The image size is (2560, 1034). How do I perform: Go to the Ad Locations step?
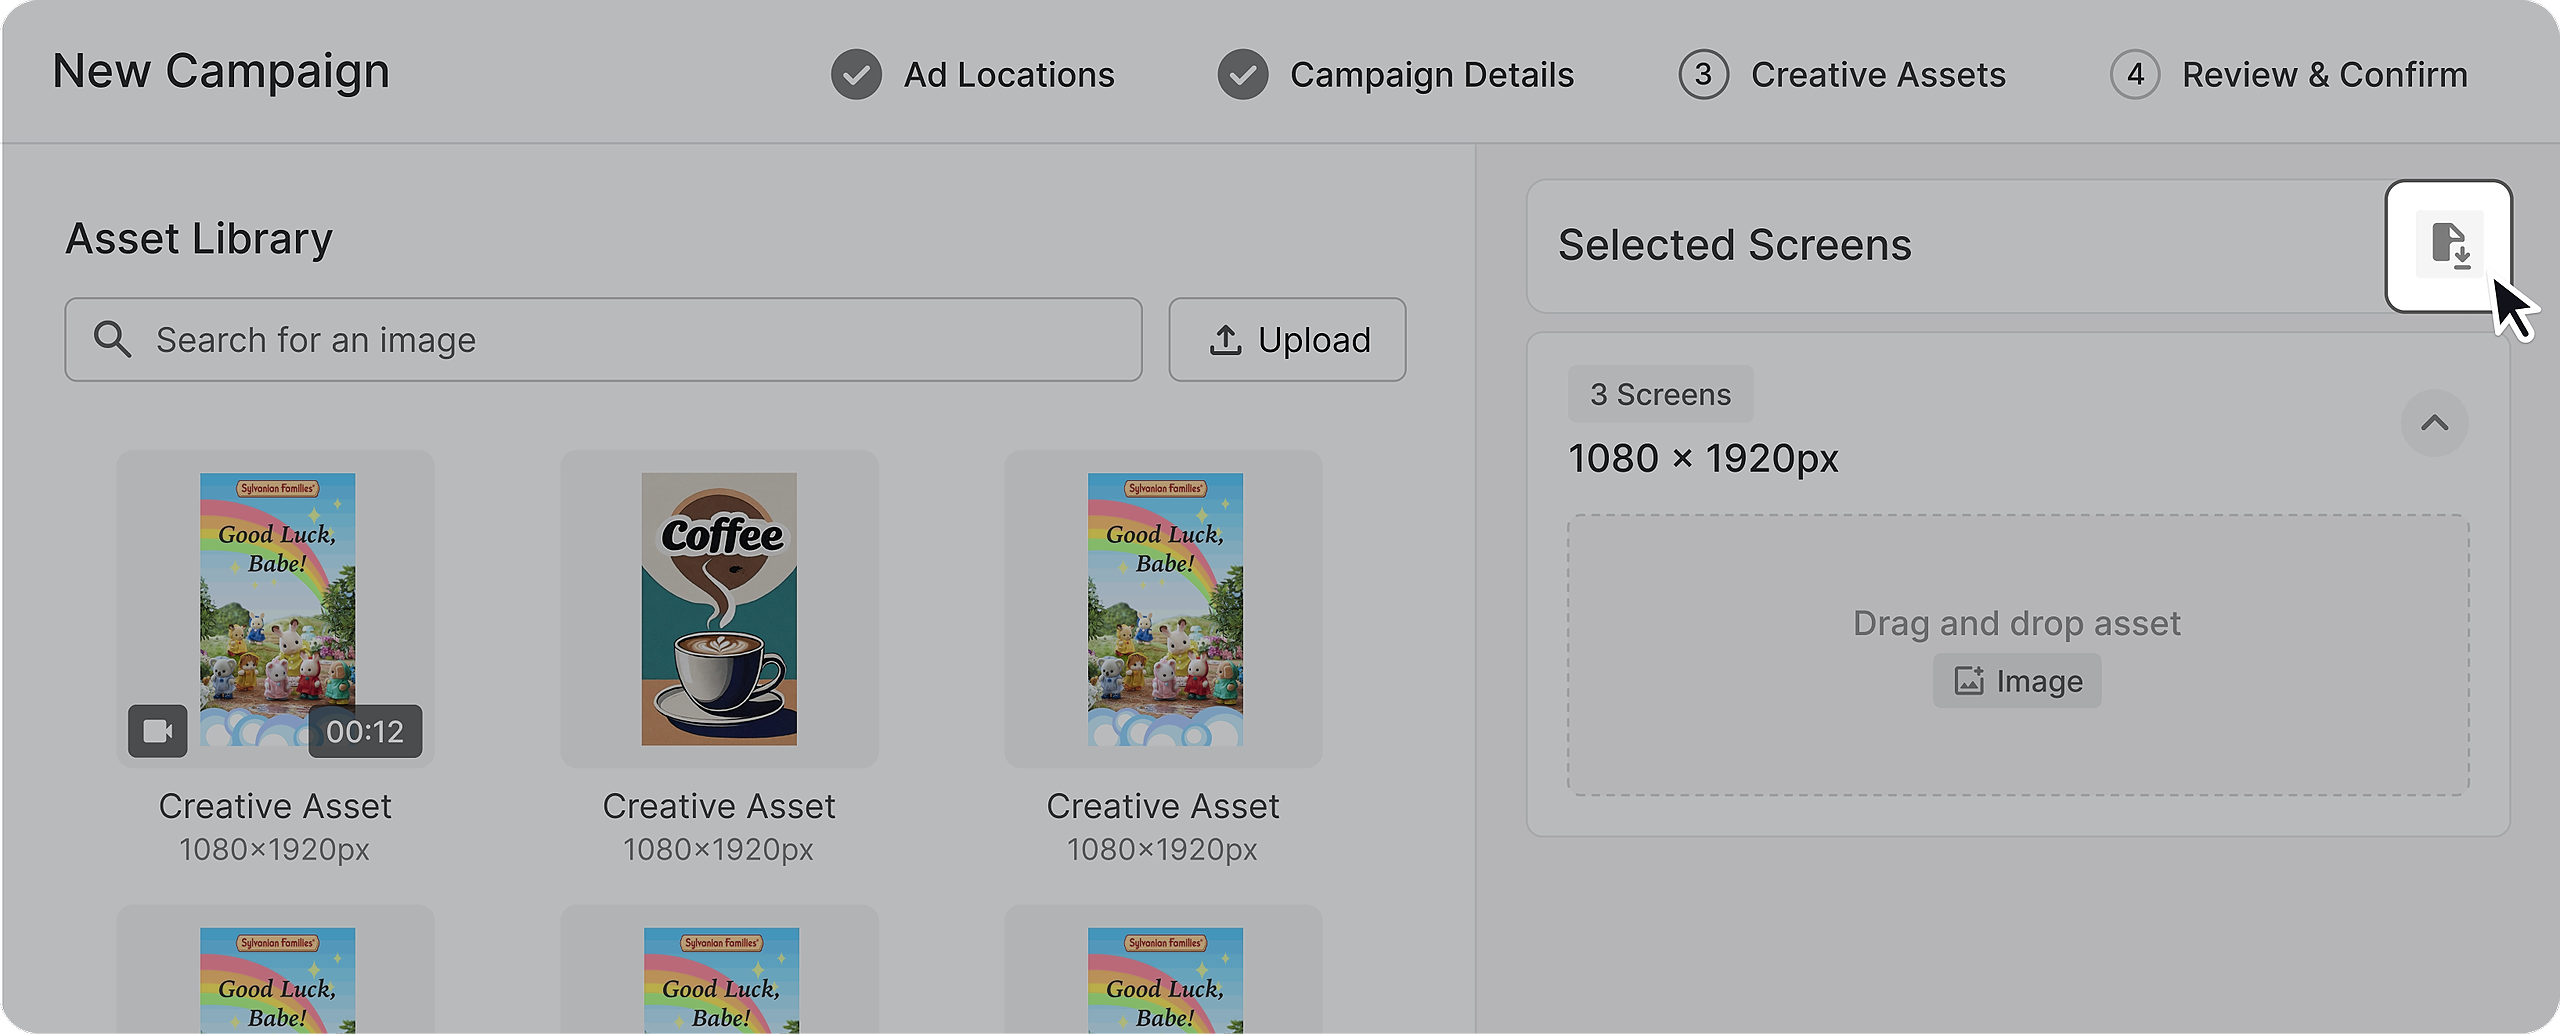click(x=1008, y=75)
